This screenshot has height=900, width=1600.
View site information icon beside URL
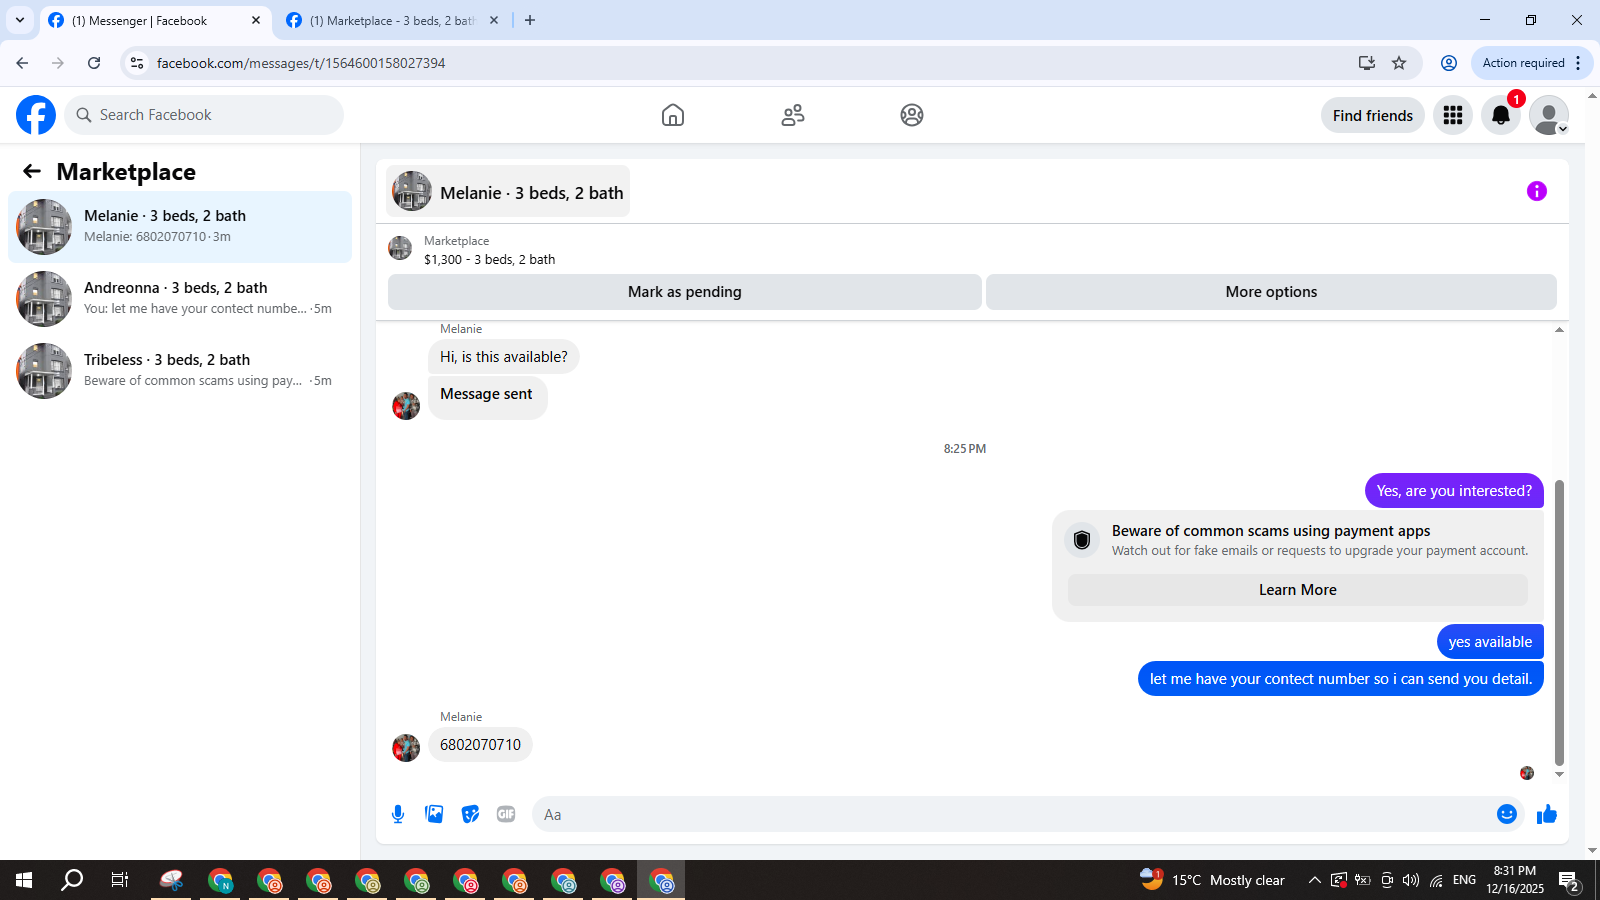[137, 63]
